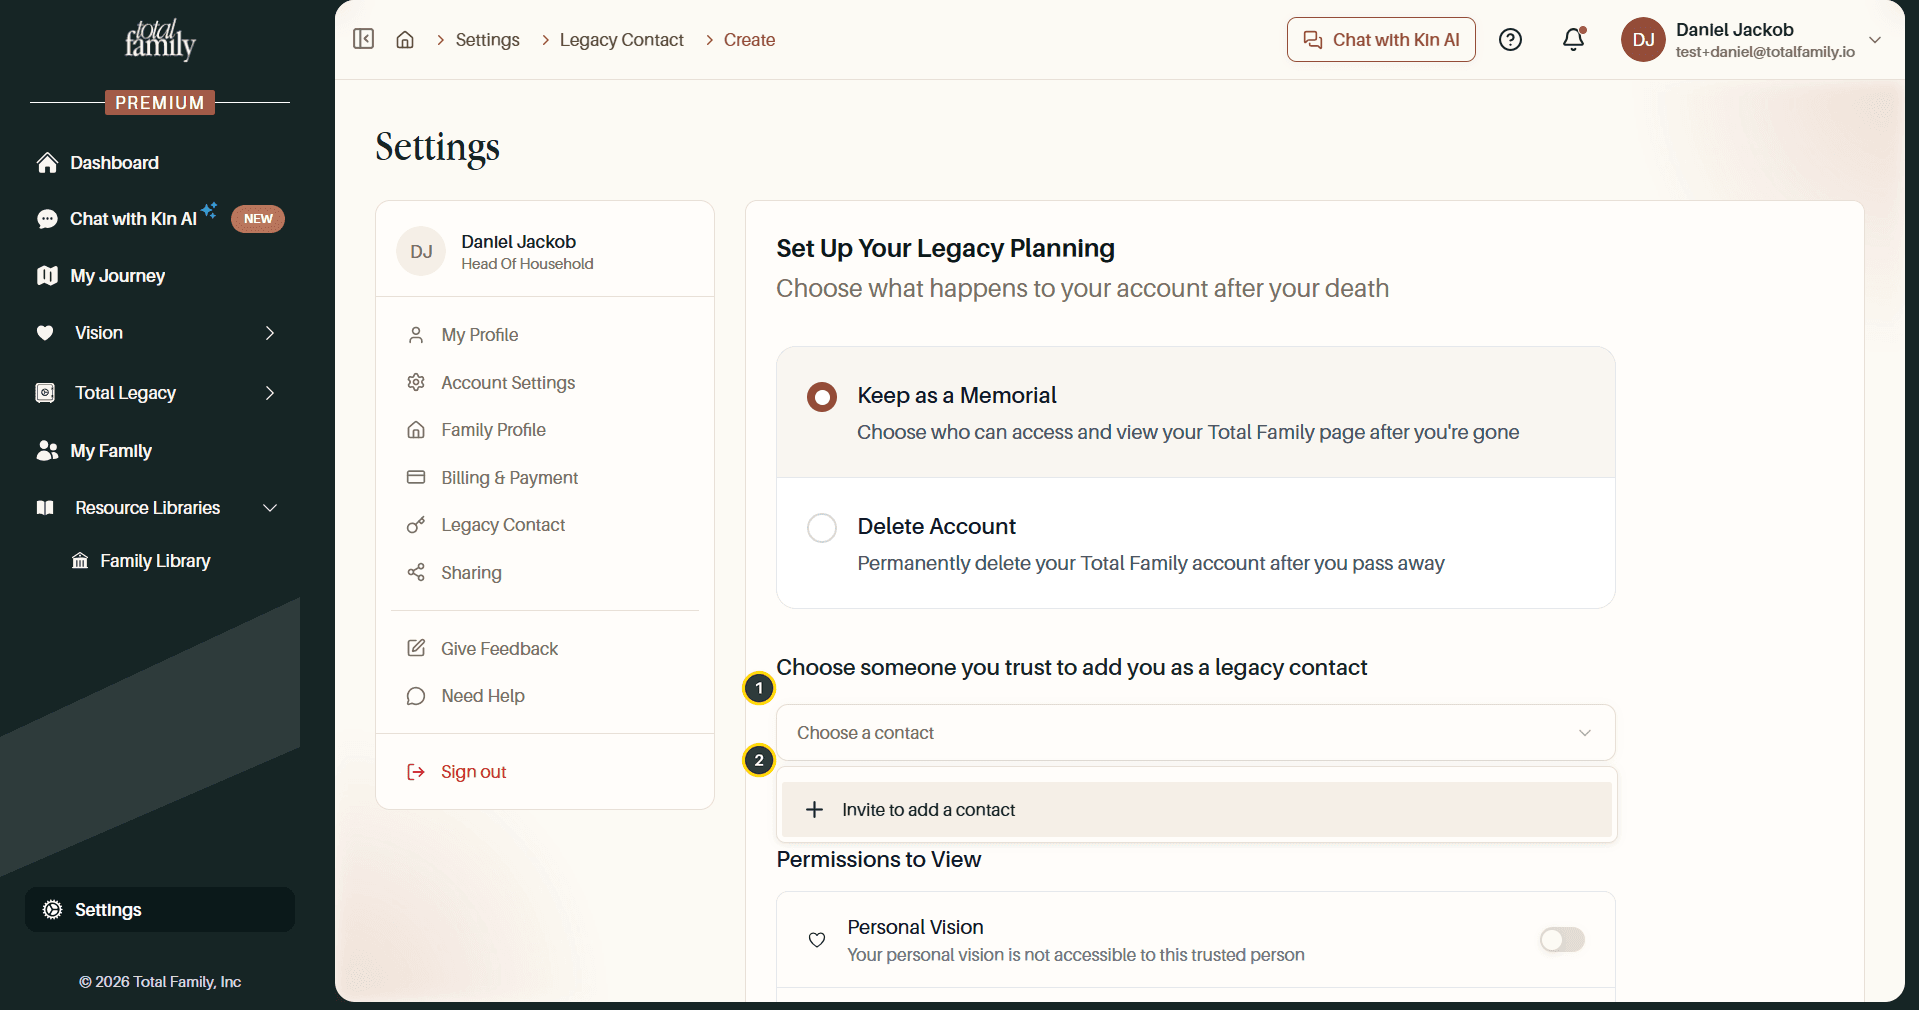The image size is (1919, 1010).
Task: Click the Give Feedback link
Action: [499, 649]
